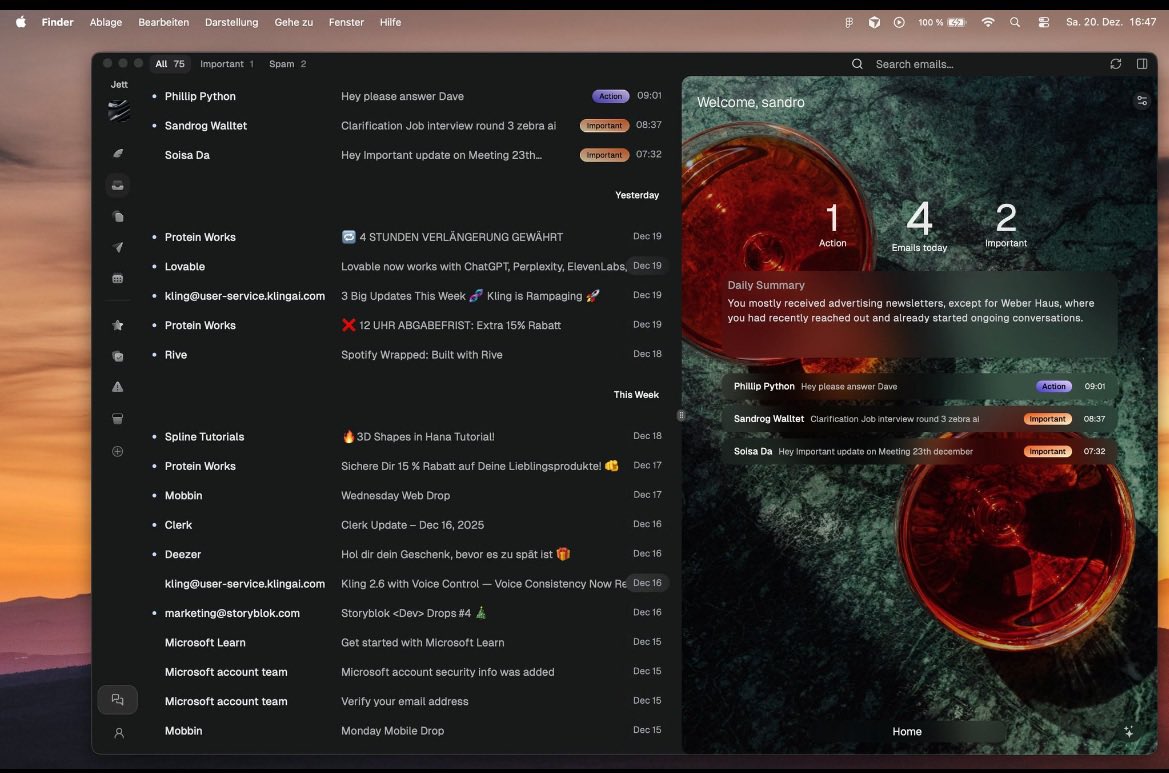Open the Lovable email row
Viewport: 1169px width, 773px height.
coord(407,266)
